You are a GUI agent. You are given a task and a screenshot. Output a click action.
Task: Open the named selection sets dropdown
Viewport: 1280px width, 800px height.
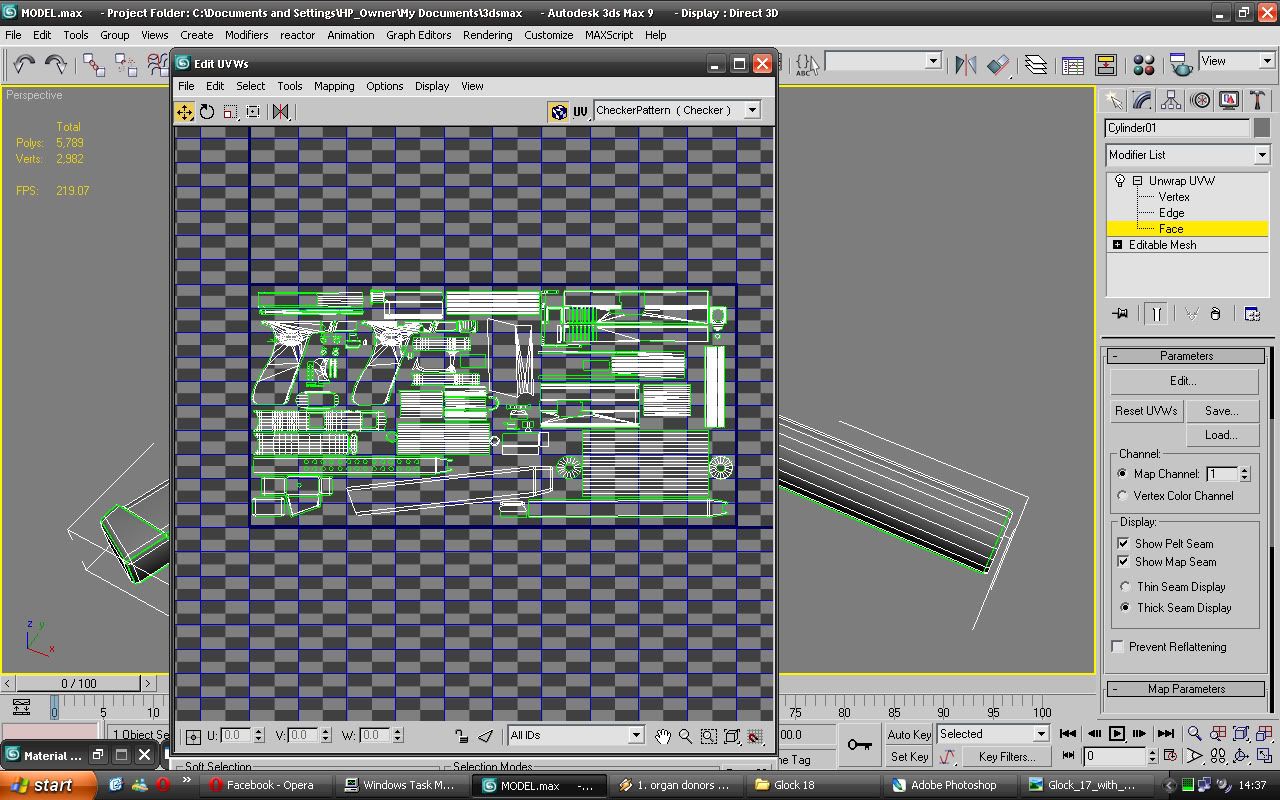883,62
